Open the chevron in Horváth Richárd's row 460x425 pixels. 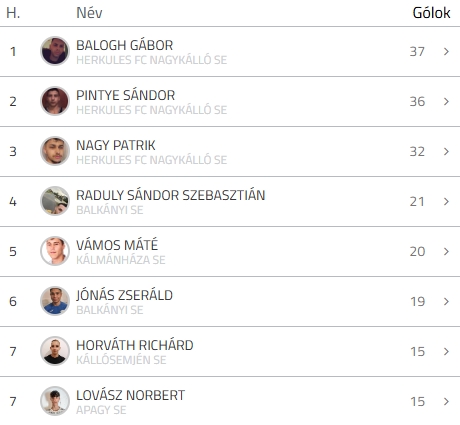[446, 351]
